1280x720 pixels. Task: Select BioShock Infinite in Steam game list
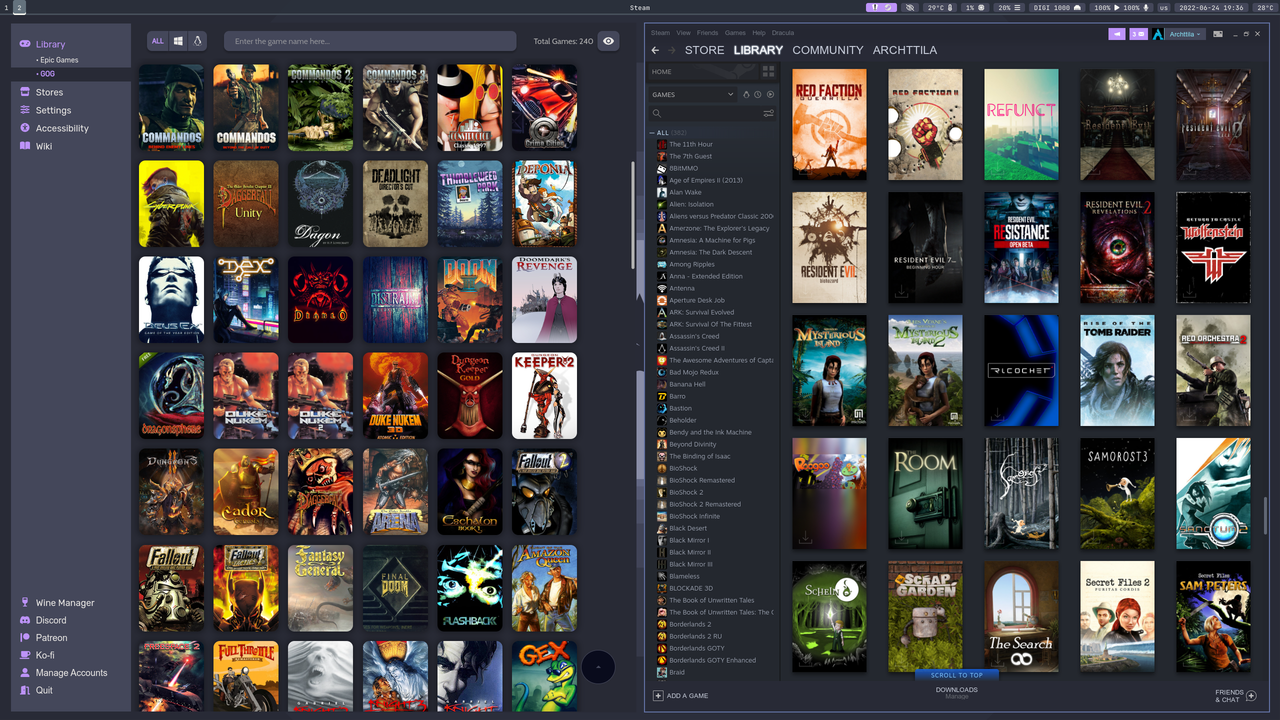point(694,516)
